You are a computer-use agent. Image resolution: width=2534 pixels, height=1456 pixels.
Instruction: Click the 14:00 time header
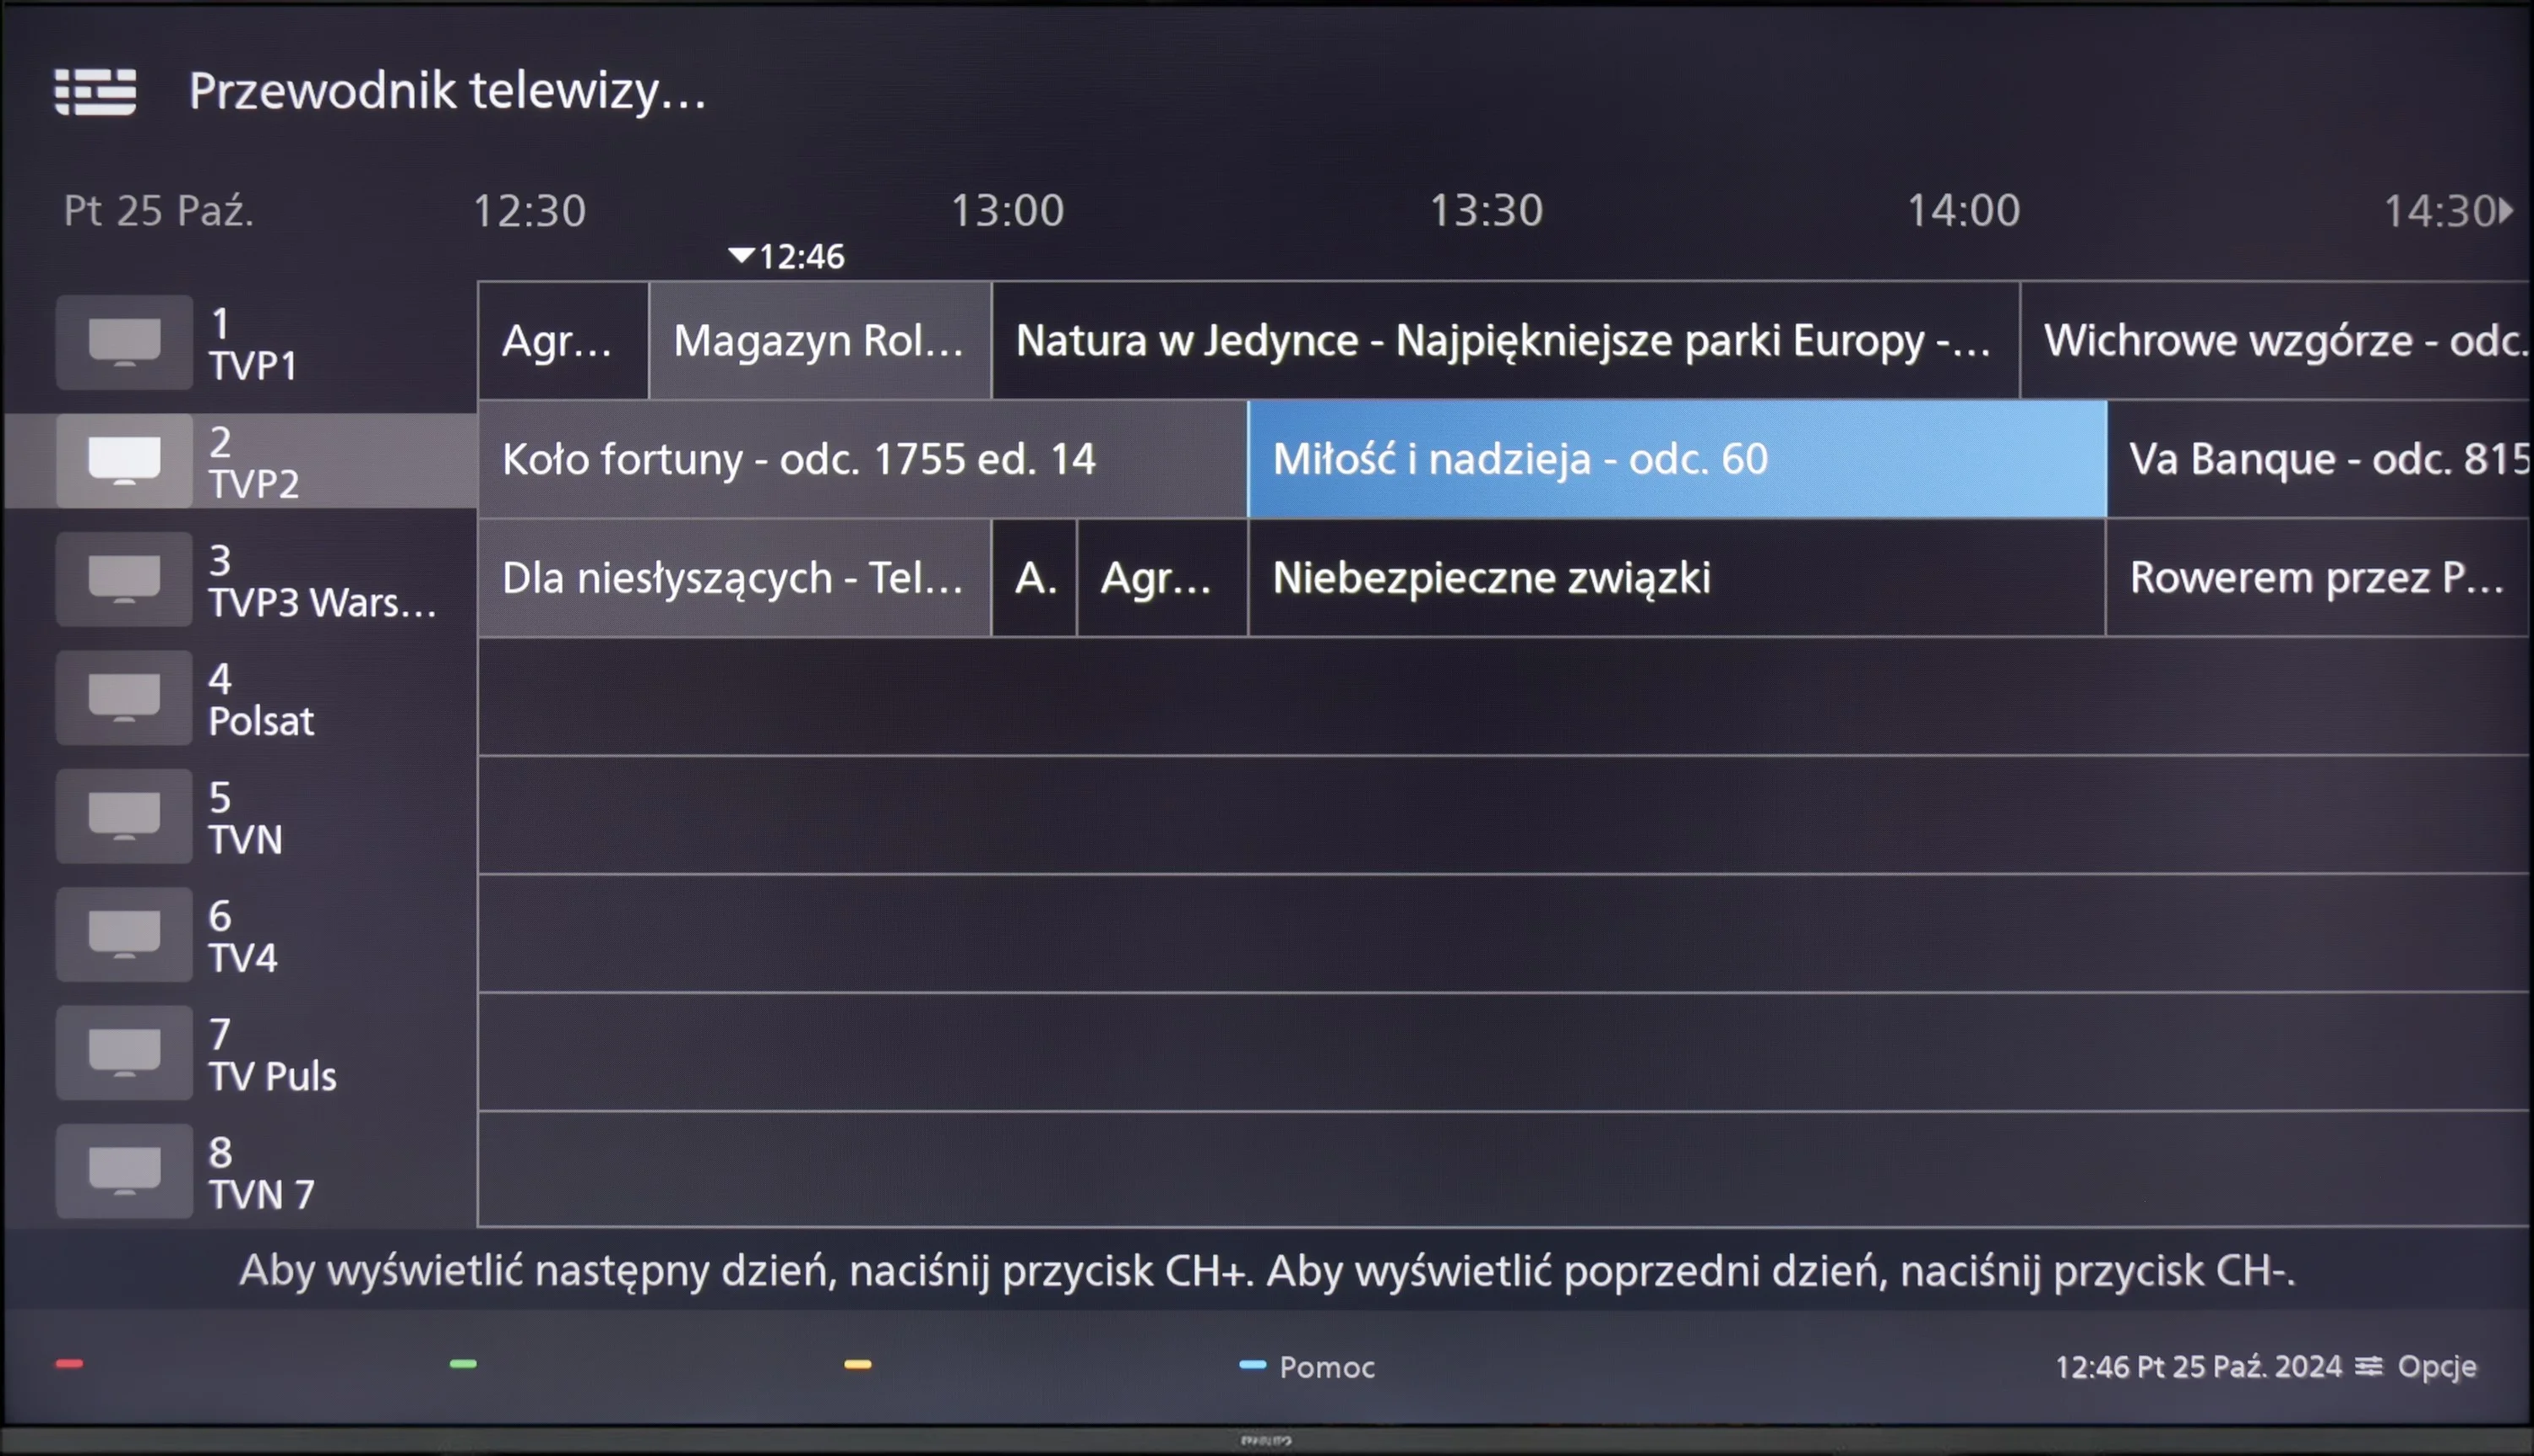[1964, 211]
